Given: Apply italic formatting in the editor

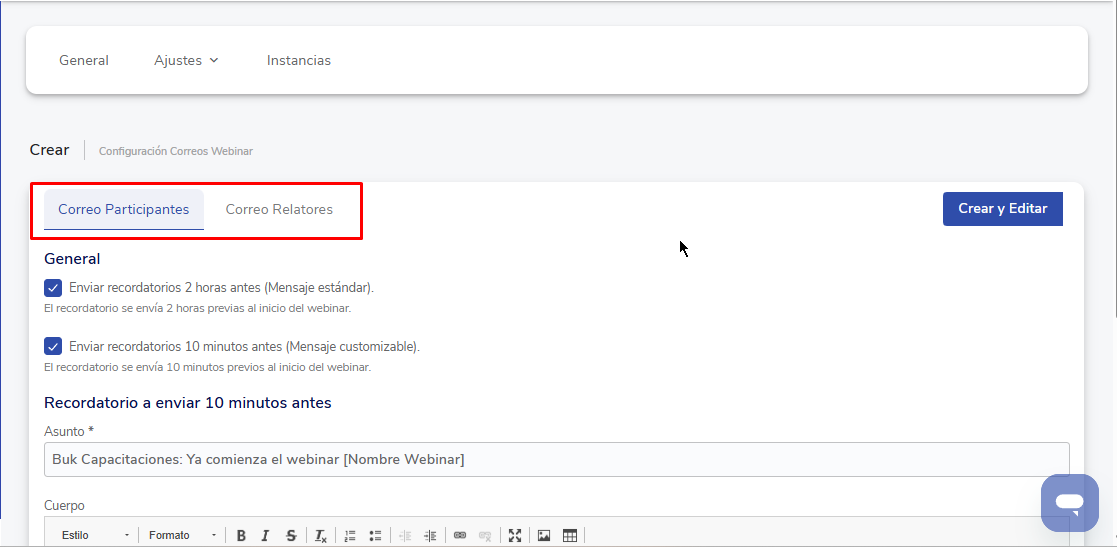Looking at the screenshot, I should pyautogui.click(x=265, y=536).
